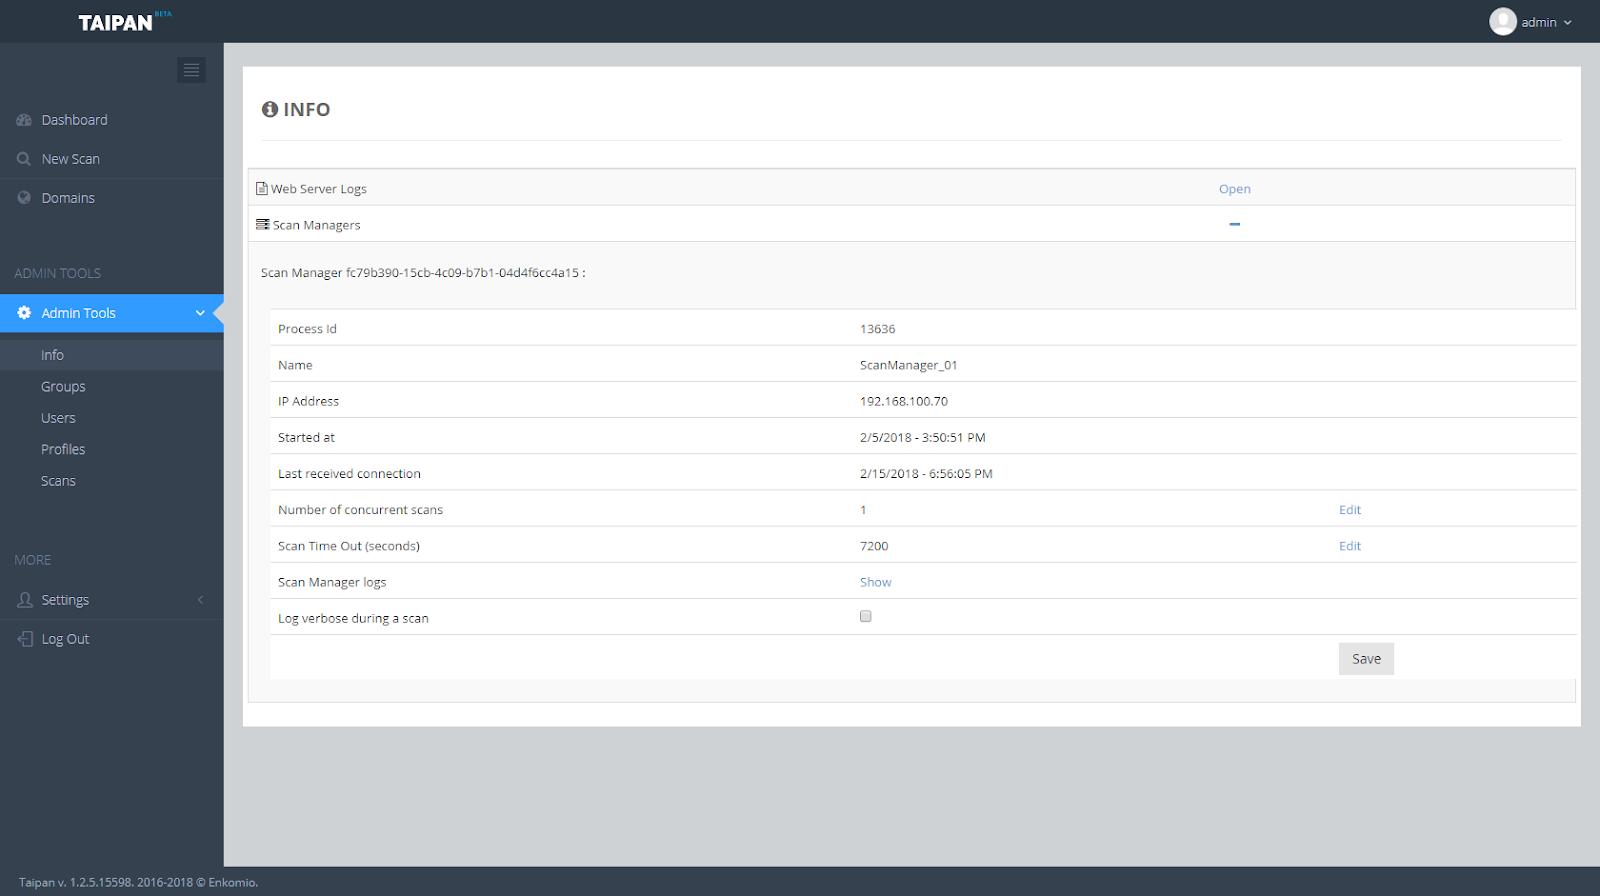Click the Admin Tools gear icon
1600x896 pixels.
[24, 313]
